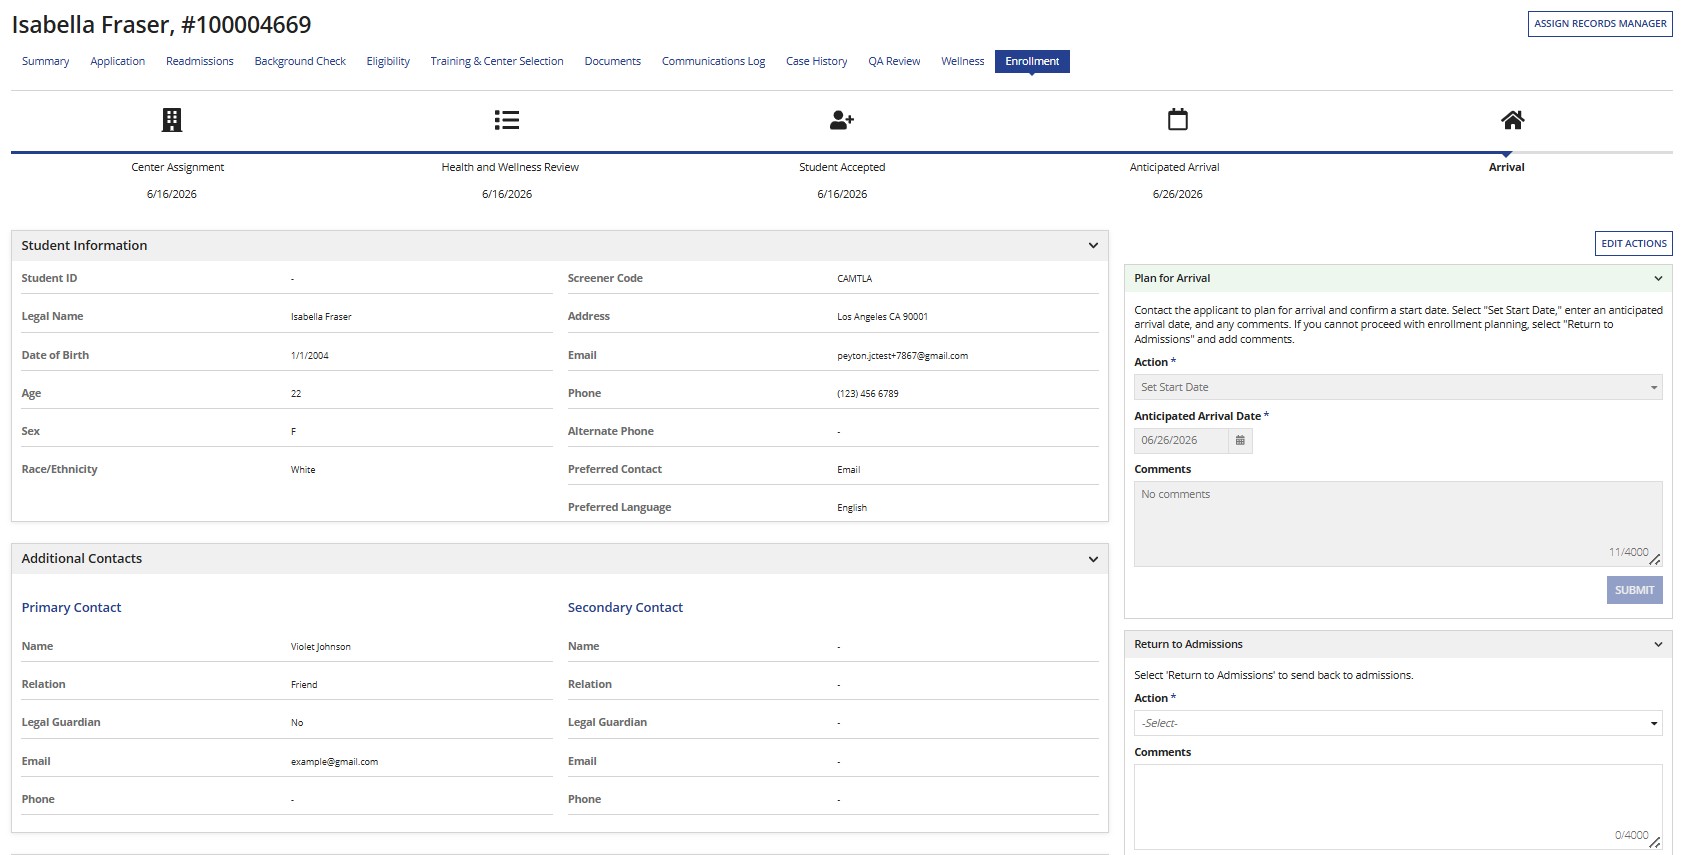
Task: Click the Preferred Language value English
Action: [852, 508]
